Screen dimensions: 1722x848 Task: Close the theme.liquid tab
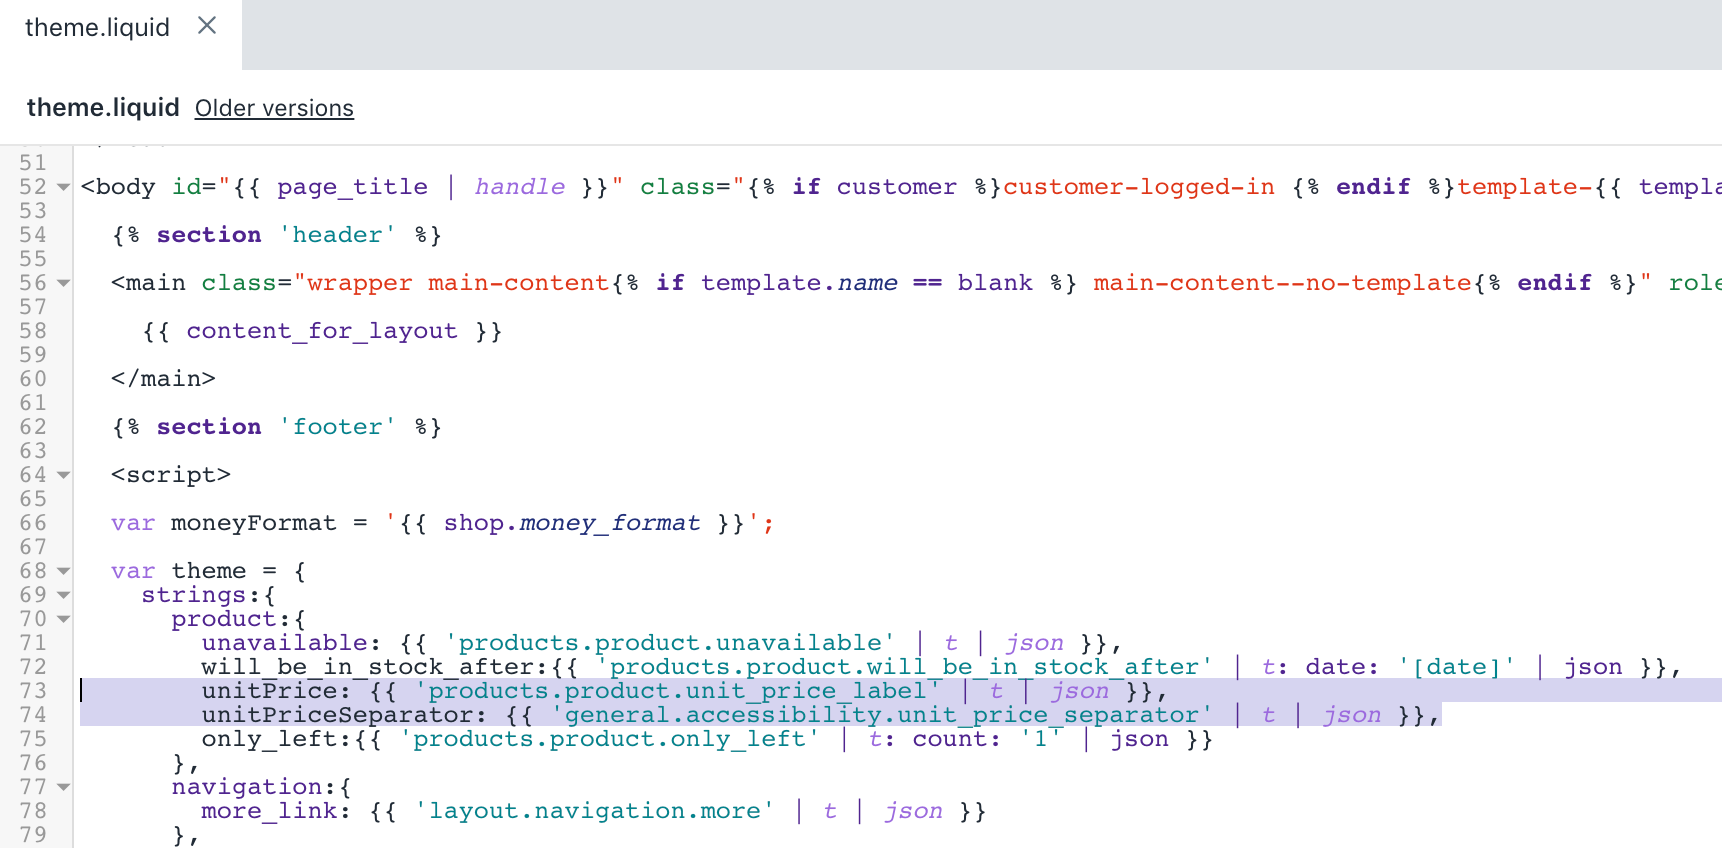(207, 26)
